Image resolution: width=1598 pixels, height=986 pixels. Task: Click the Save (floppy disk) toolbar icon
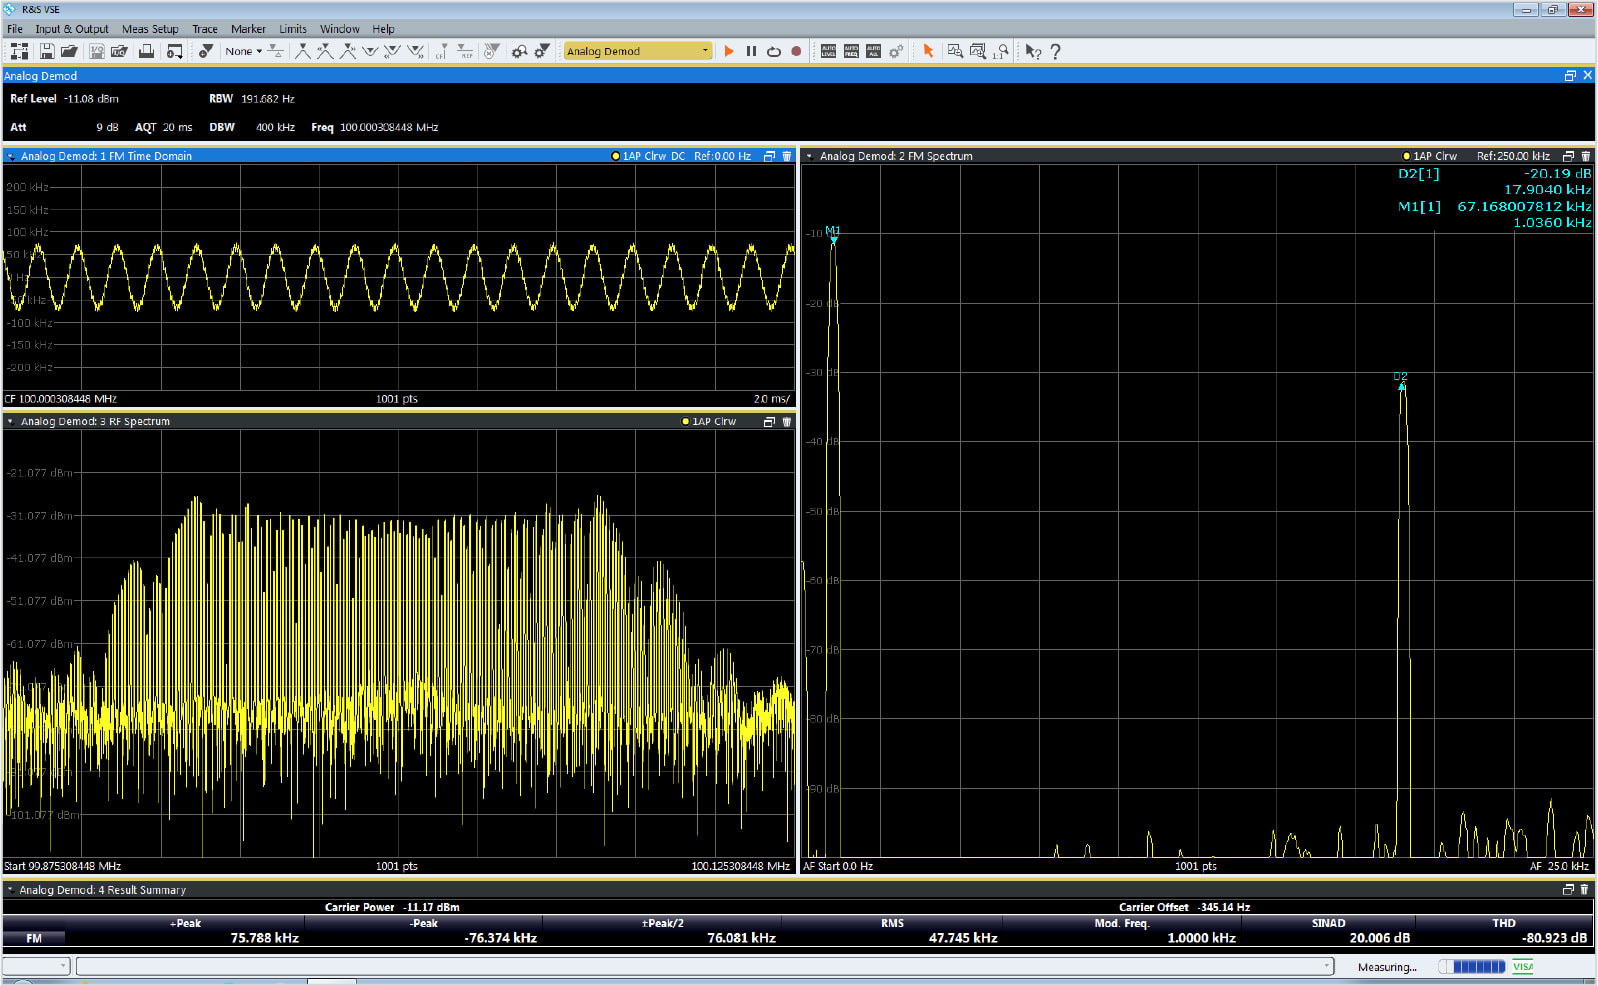pos(47,51)
